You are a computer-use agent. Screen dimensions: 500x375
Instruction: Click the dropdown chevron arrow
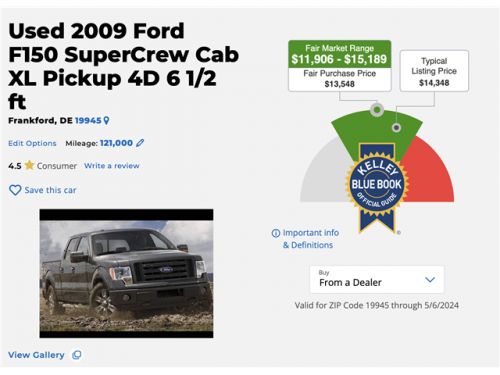point(430,280)
